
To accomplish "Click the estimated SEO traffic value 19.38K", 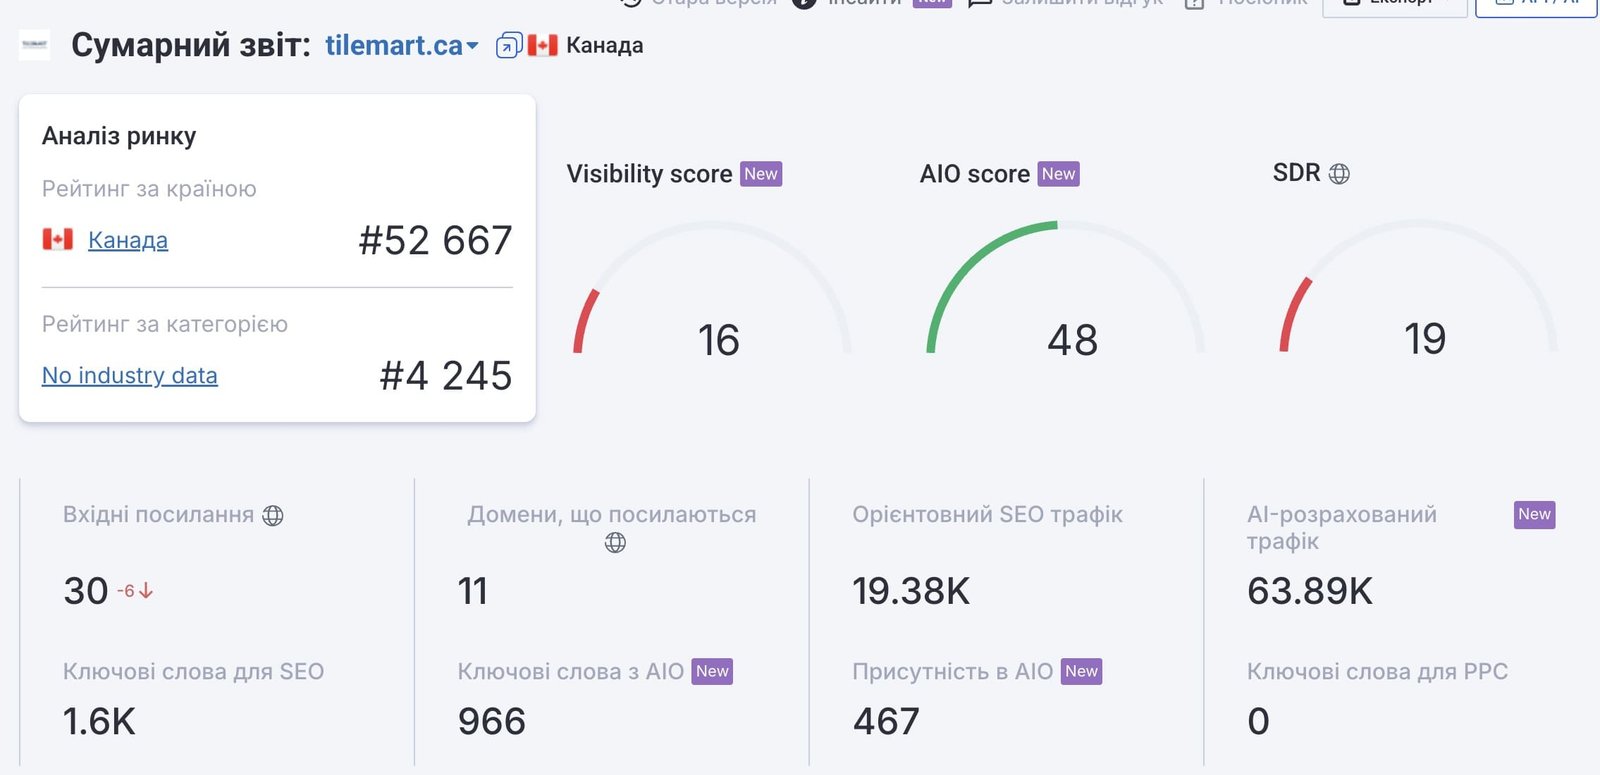I will point(911,591).
